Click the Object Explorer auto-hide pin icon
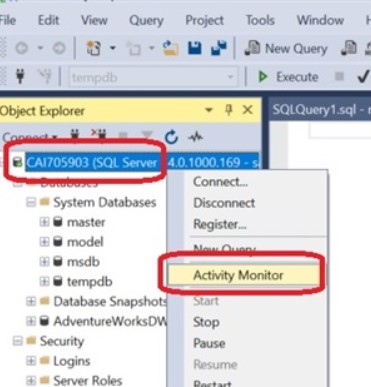Image resolution: width=371 pixels, height=387 pixels. [229, 110]
